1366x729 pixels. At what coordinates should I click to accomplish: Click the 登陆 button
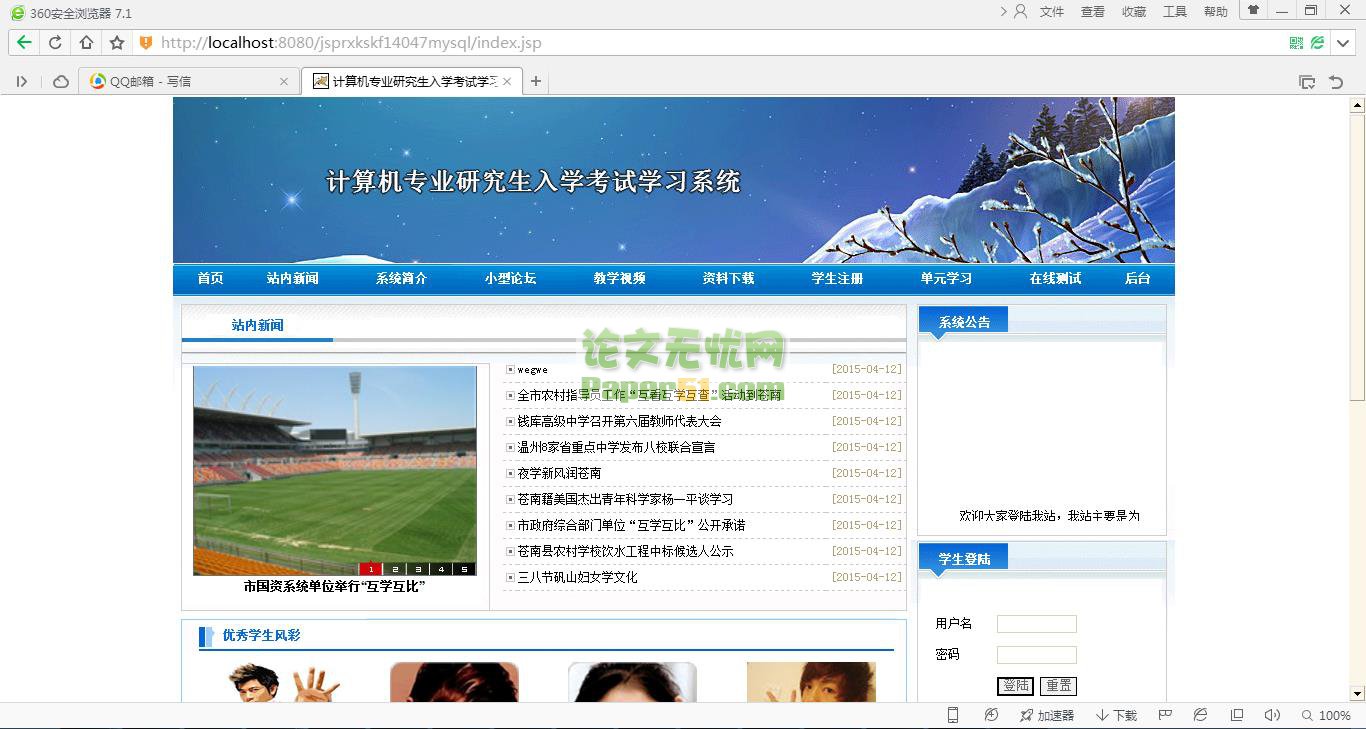(x=1016, y=686)
